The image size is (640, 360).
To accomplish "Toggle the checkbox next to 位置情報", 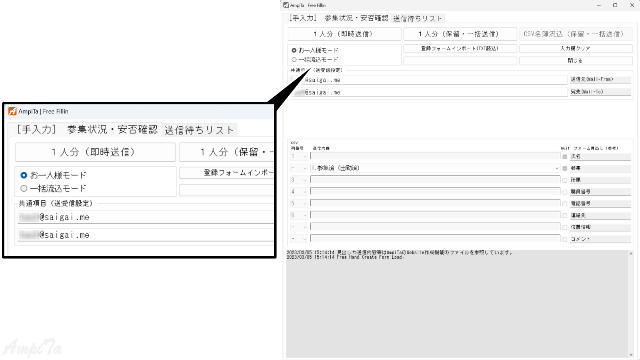I will [x=565, y=227].
